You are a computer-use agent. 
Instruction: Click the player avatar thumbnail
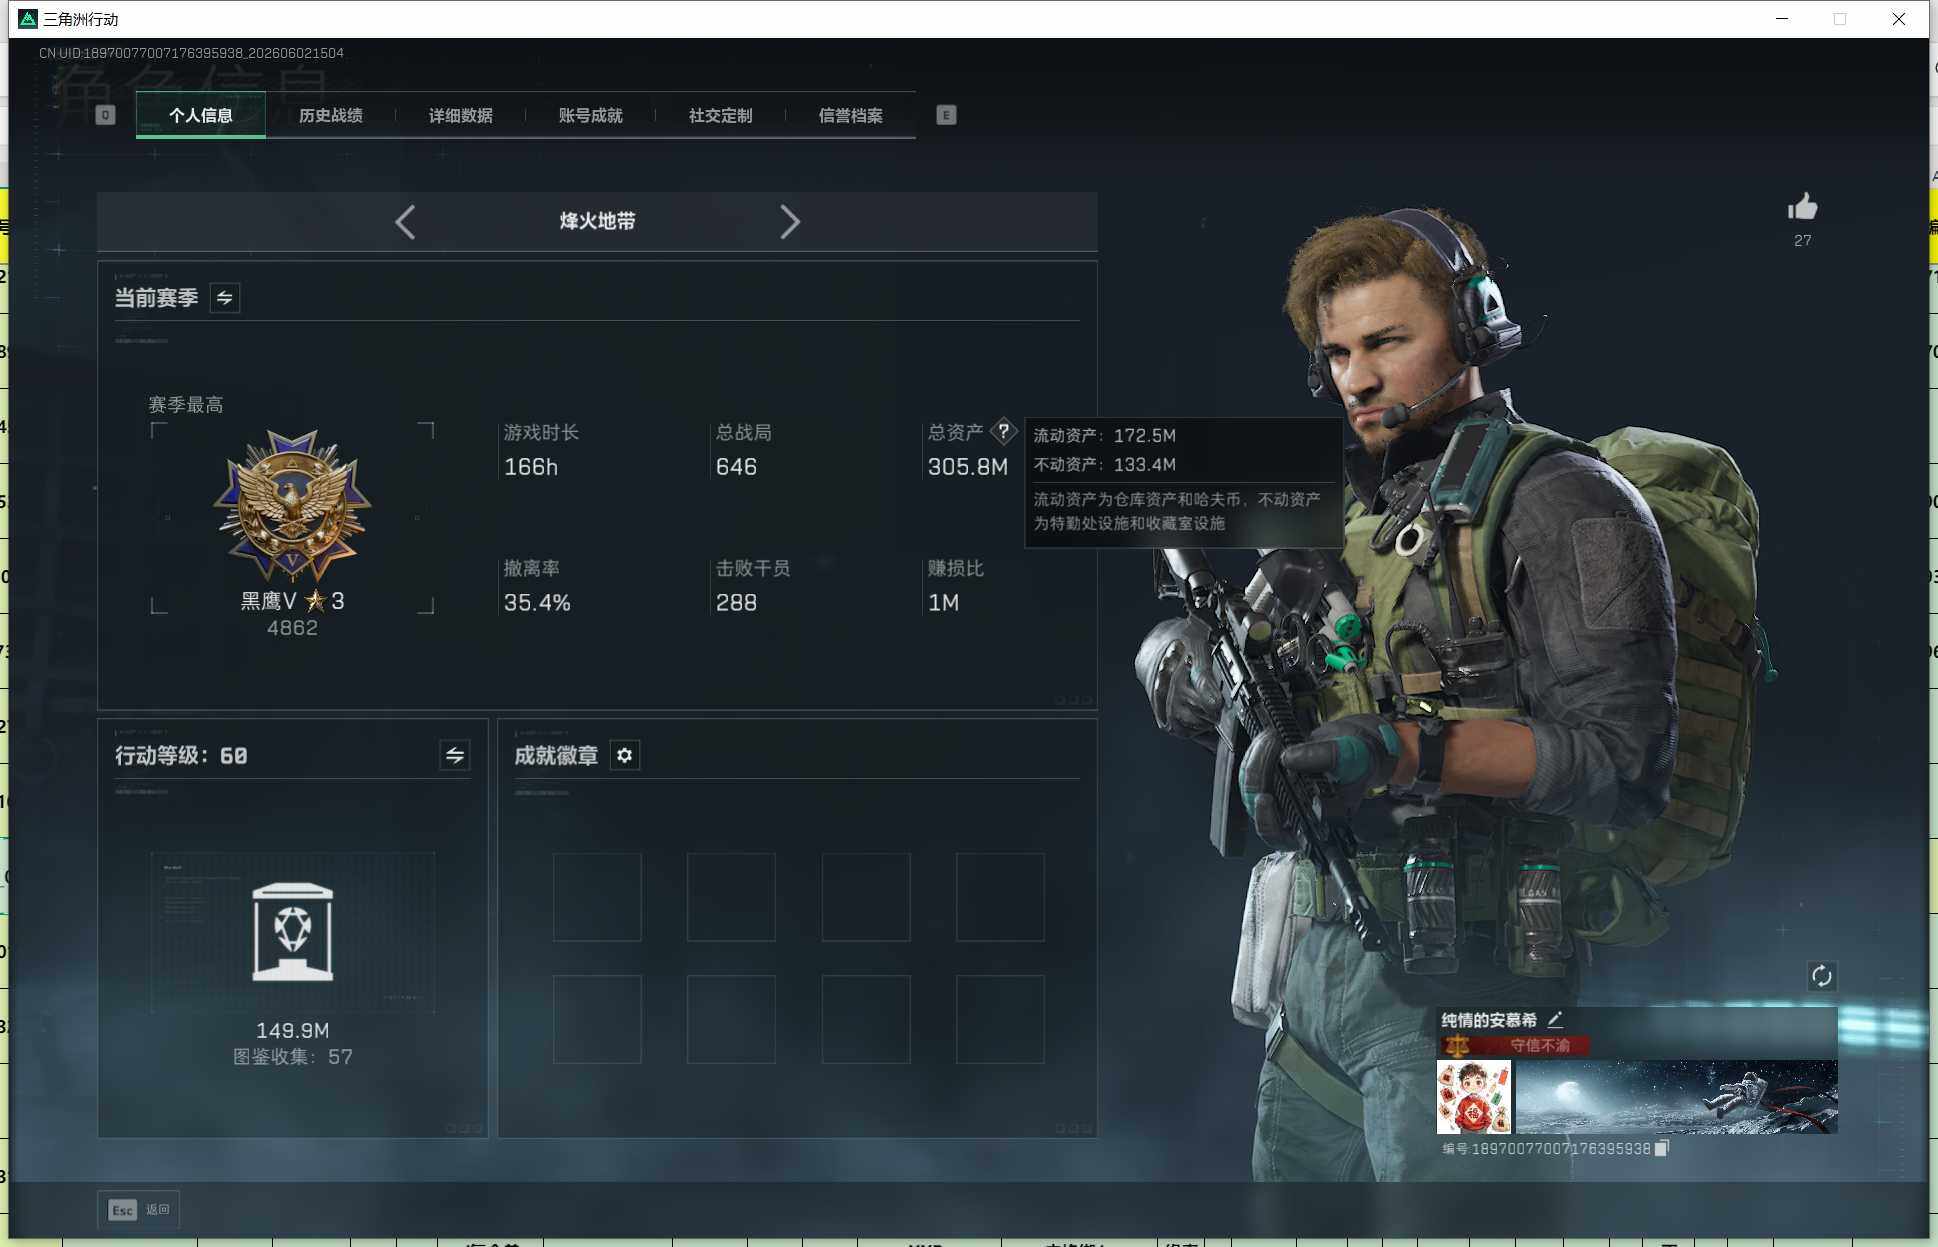pyautogui.click(x=1474, y=1097)
